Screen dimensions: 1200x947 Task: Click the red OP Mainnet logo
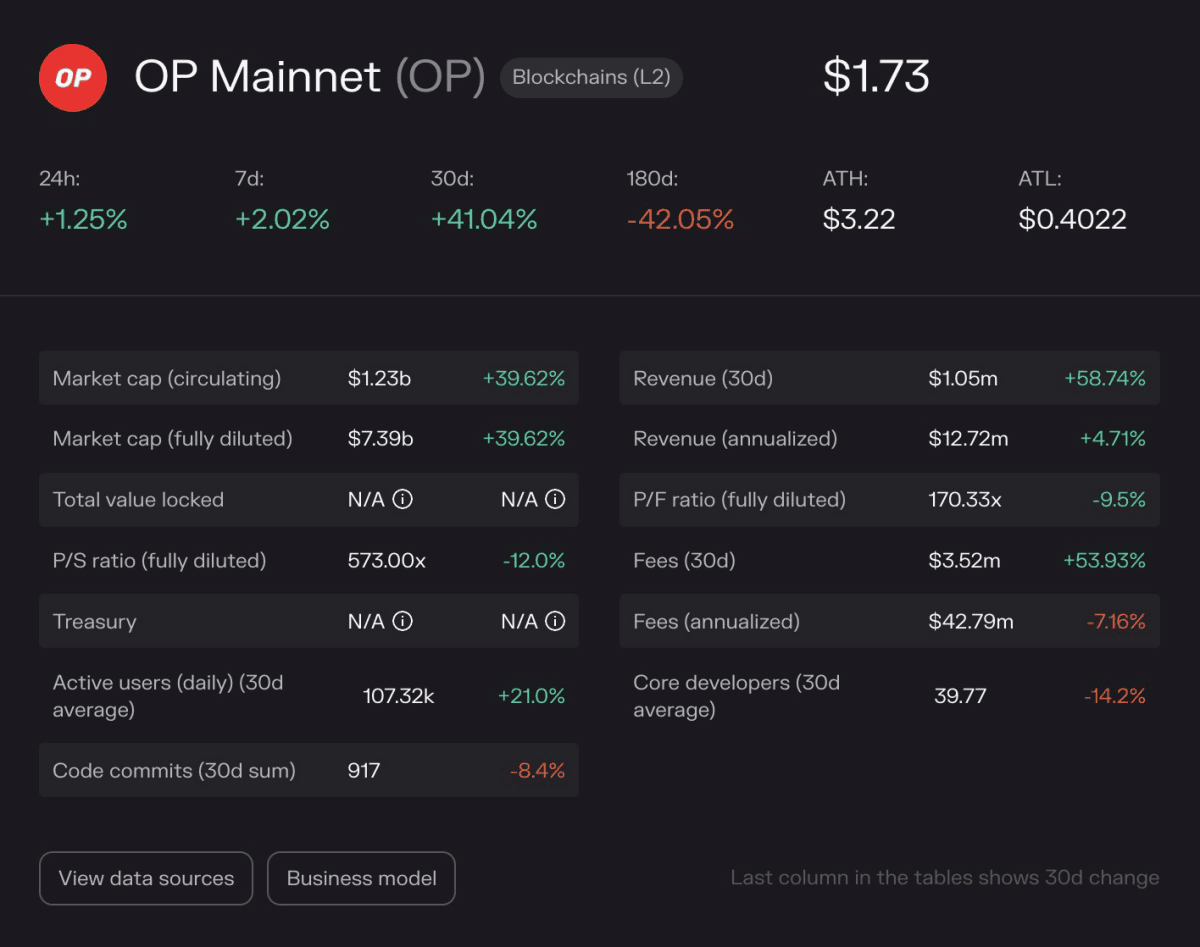pyautogui.click(x=73, y=78)
